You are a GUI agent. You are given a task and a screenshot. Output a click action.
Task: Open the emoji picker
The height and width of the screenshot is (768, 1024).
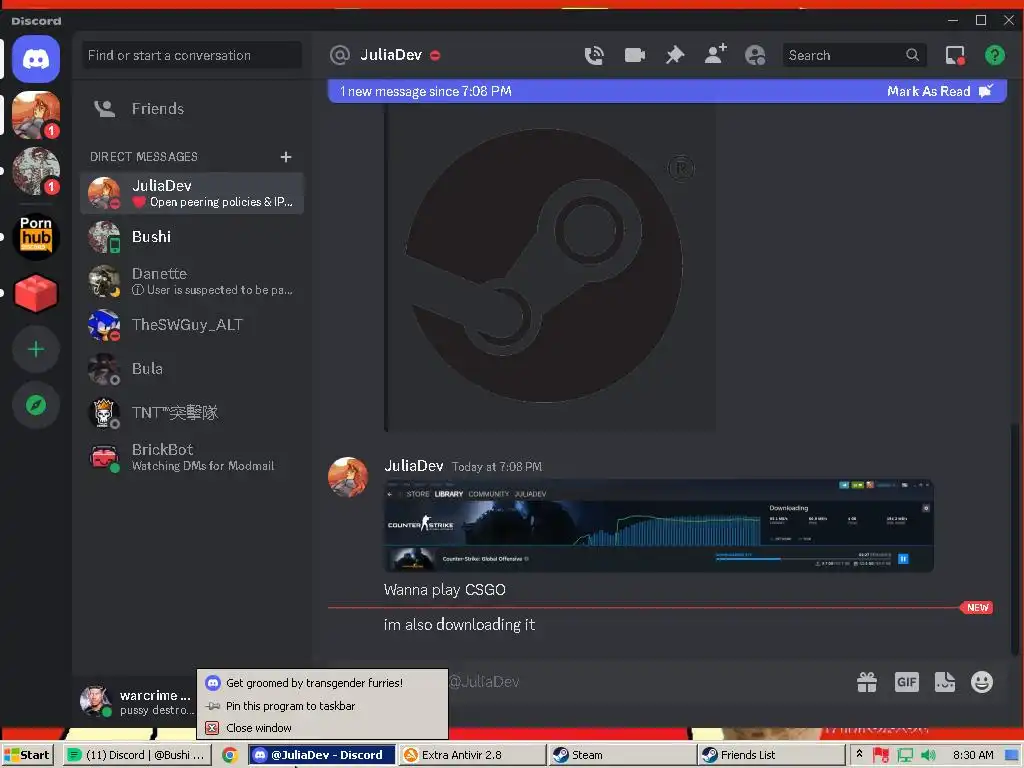[x=982, y=682]
